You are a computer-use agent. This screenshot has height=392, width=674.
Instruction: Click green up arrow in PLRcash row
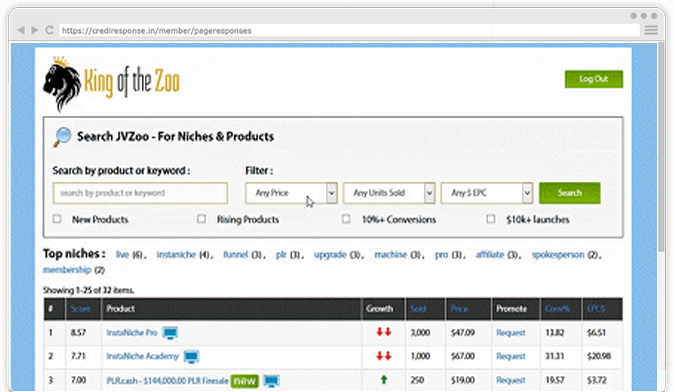(384, 380)
